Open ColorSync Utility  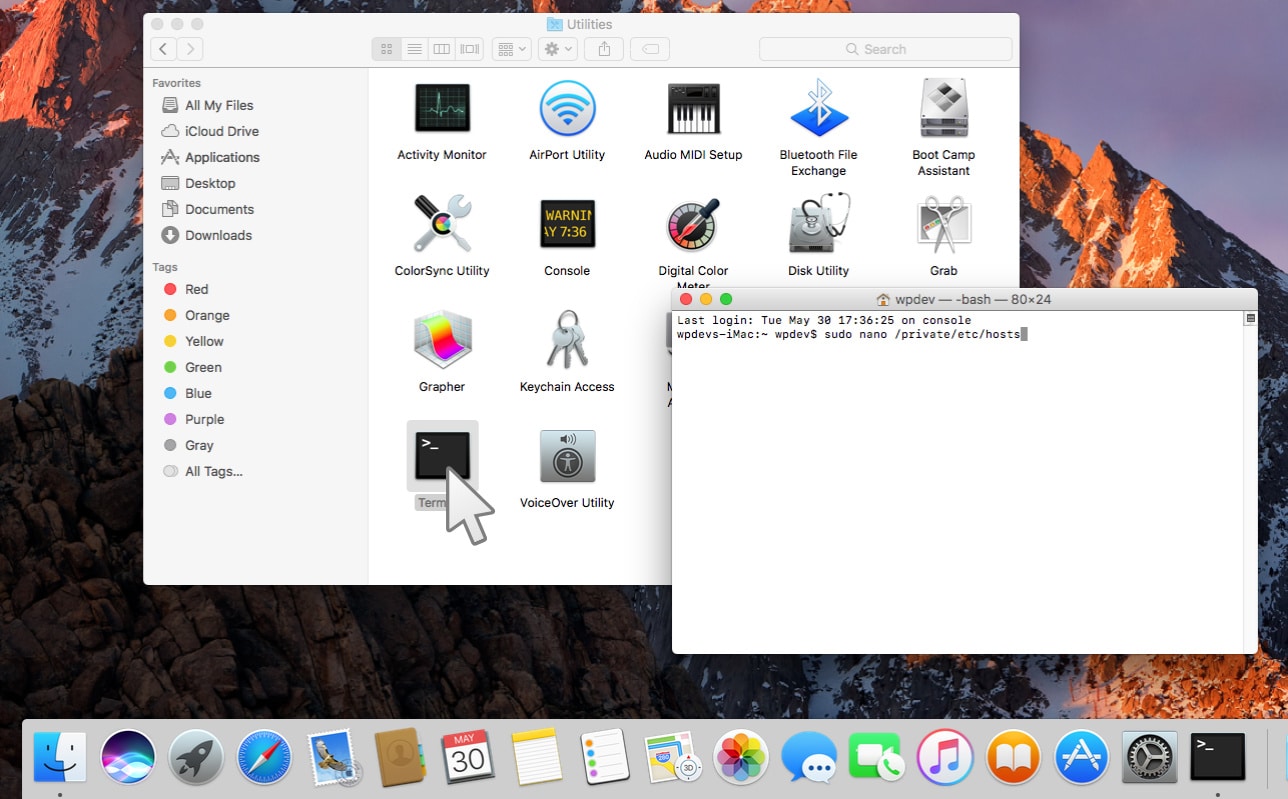point(442,224)
